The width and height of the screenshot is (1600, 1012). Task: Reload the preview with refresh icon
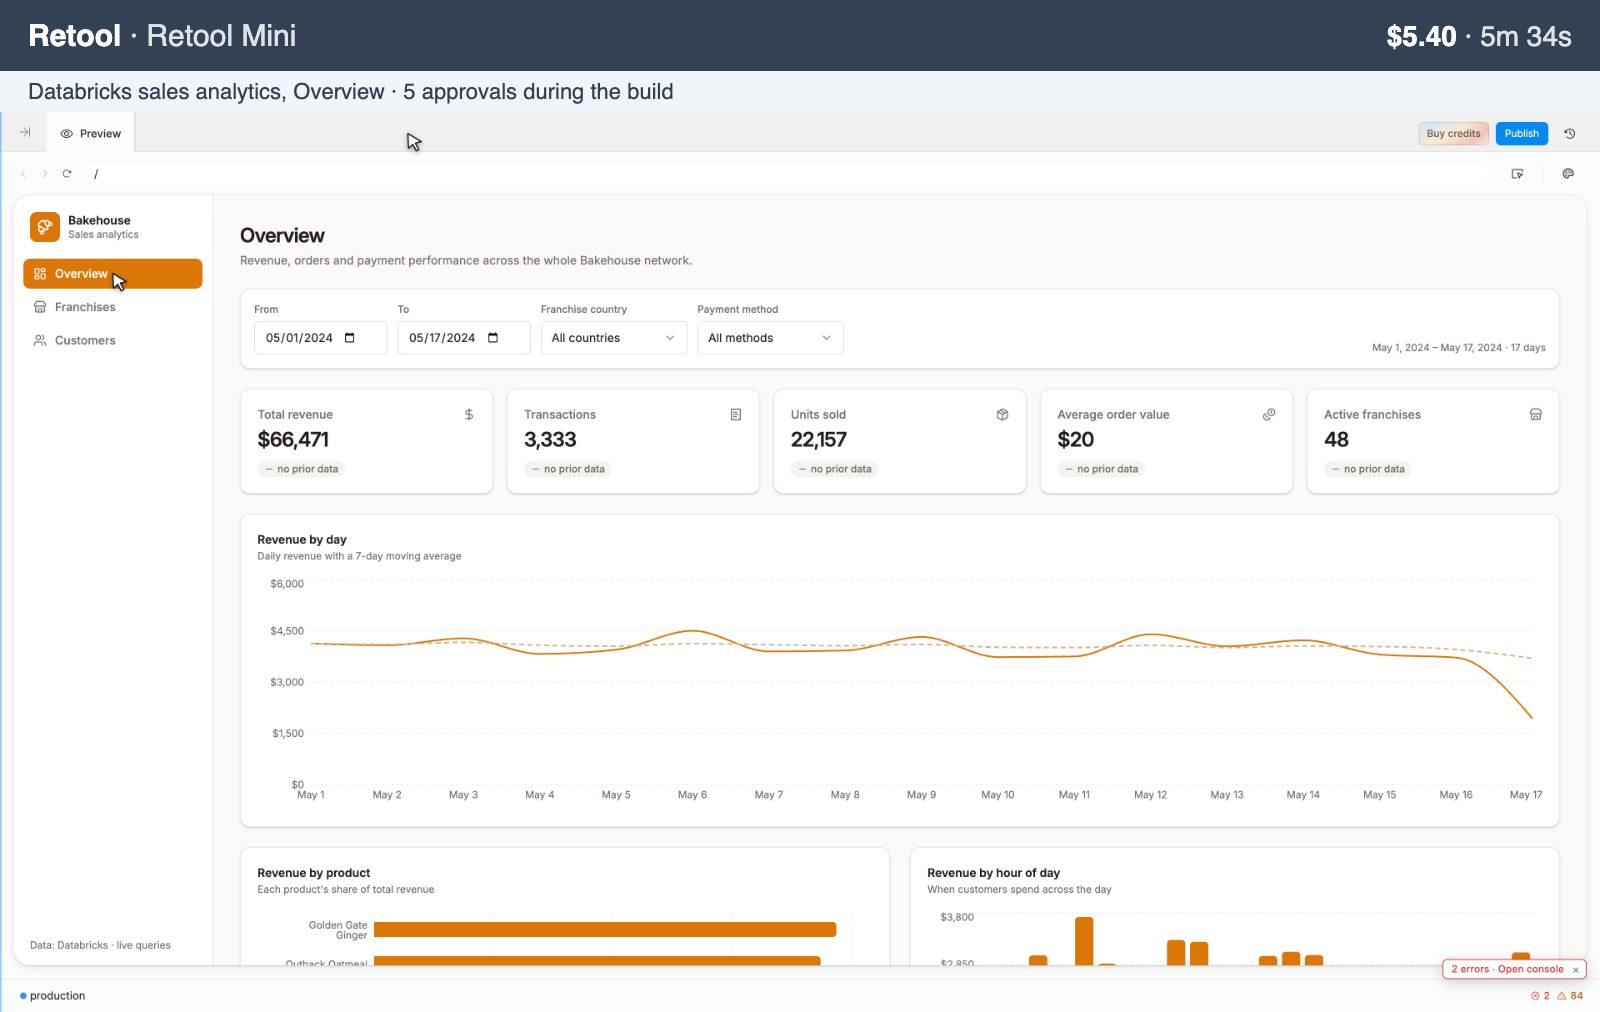coord(67,174)
